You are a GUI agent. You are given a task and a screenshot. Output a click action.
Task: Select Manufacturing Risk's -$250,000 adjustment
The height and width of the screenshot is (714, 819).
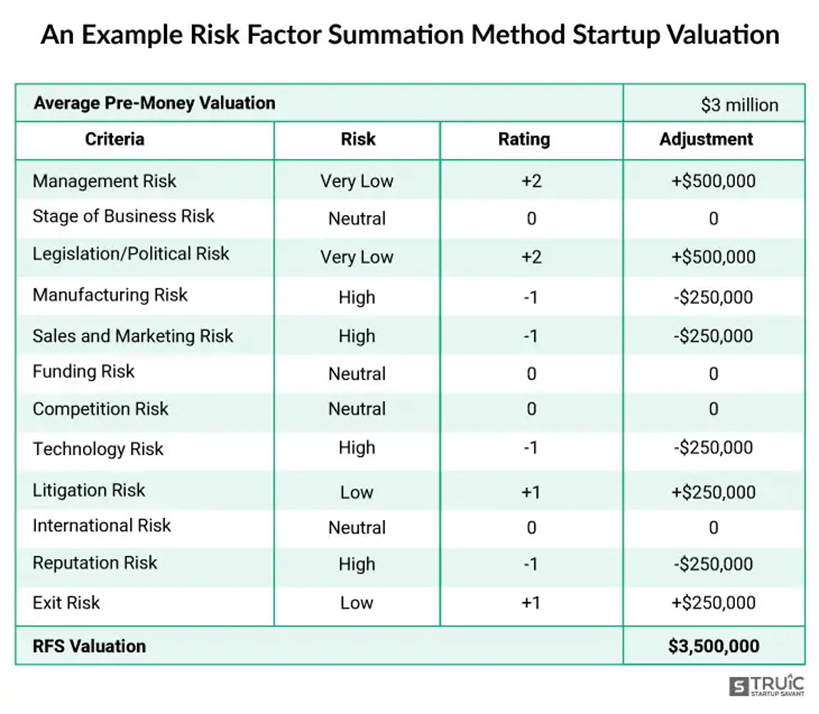[713, 297]
